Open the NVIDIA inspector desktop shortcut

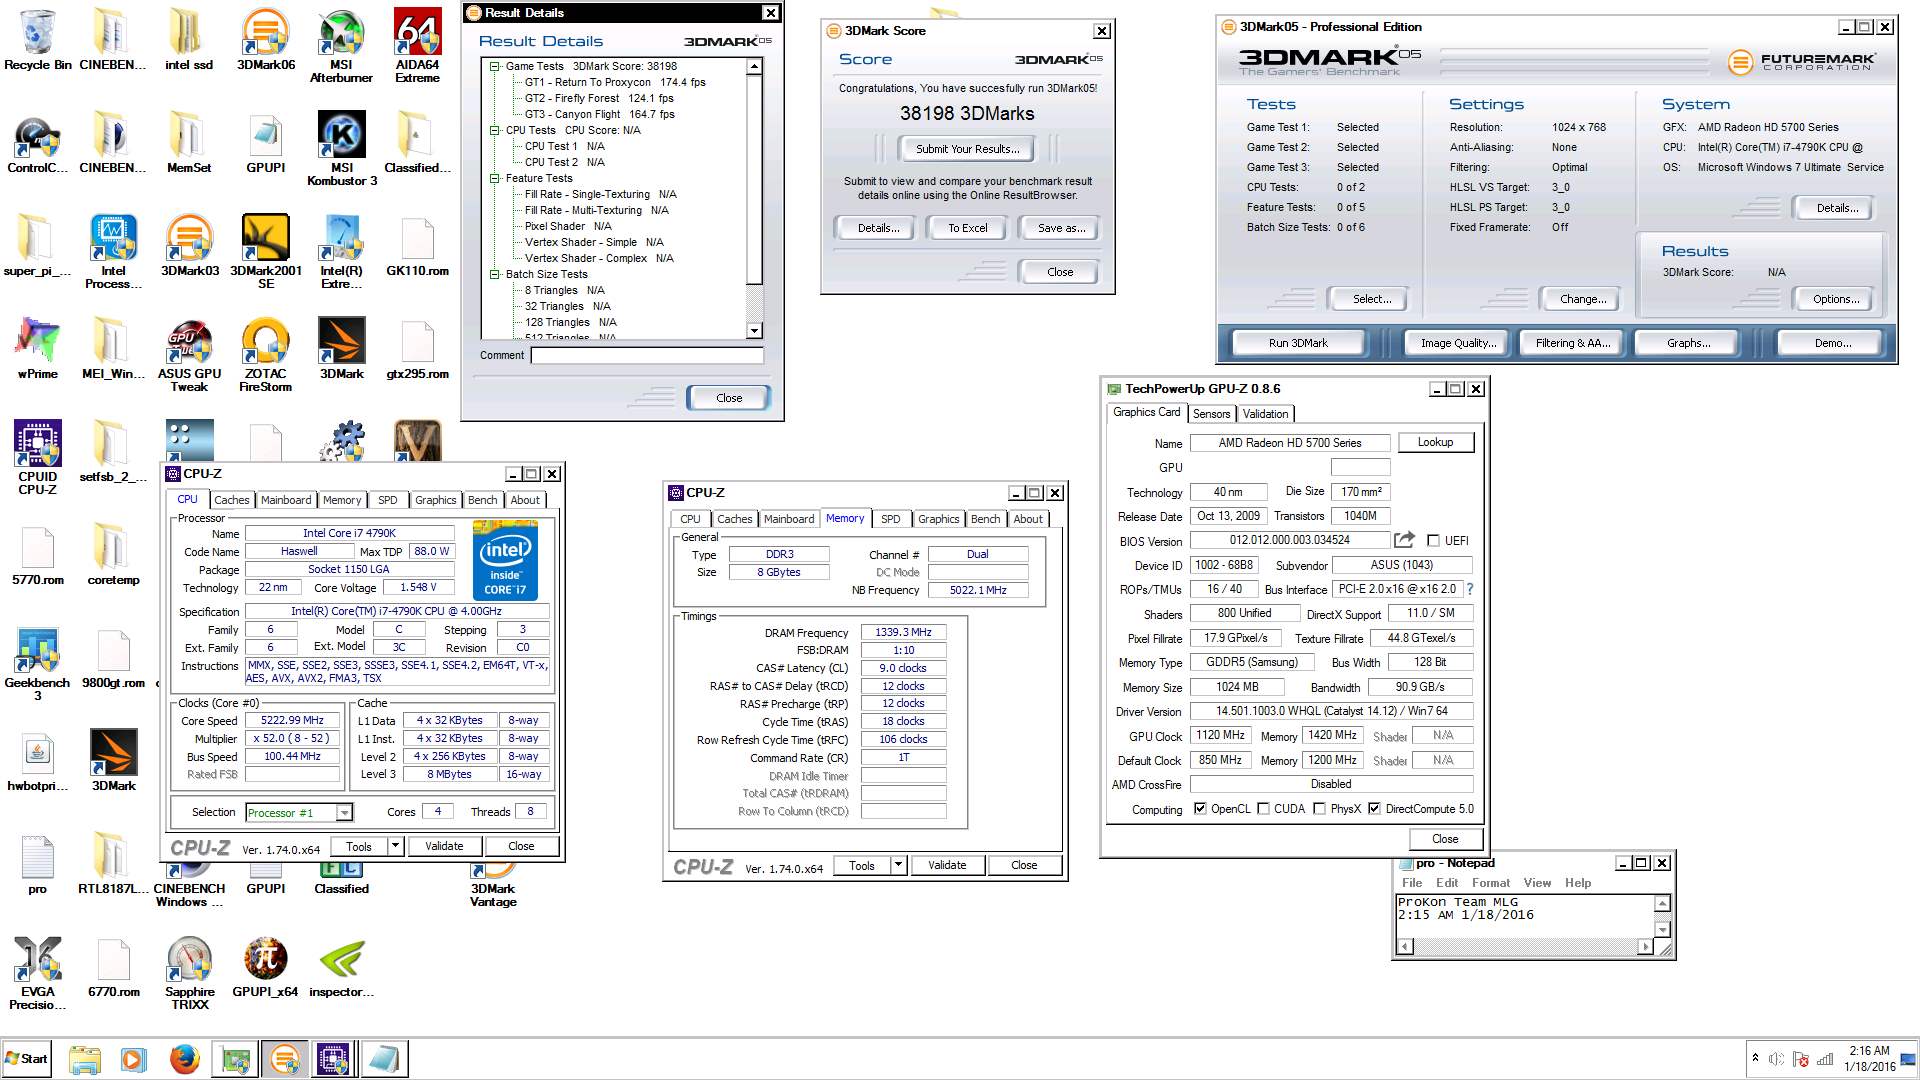(x=341, y=967)
